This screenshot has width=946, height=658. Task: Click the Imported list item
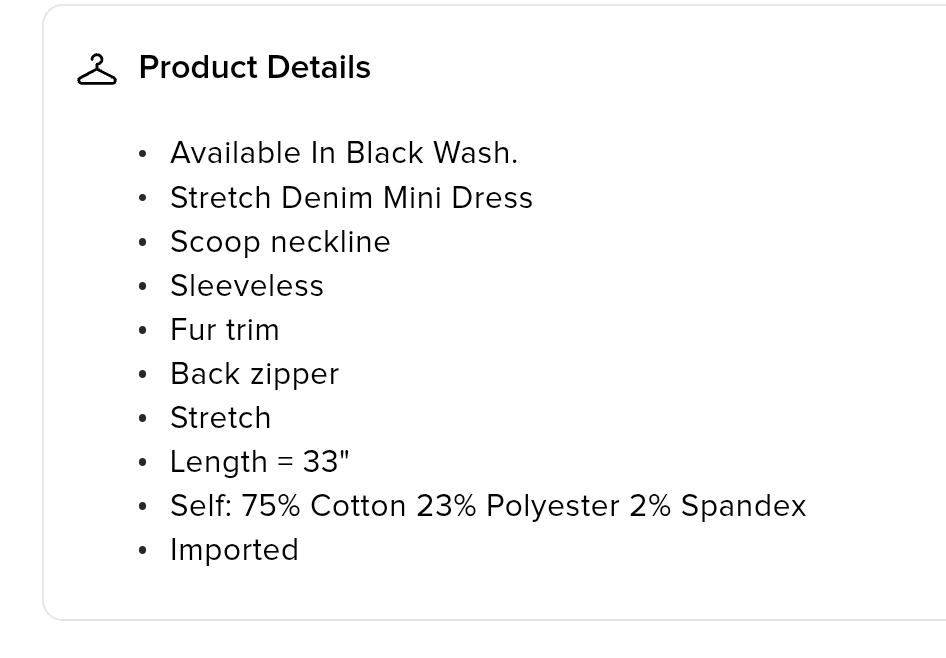click(235, 549)
